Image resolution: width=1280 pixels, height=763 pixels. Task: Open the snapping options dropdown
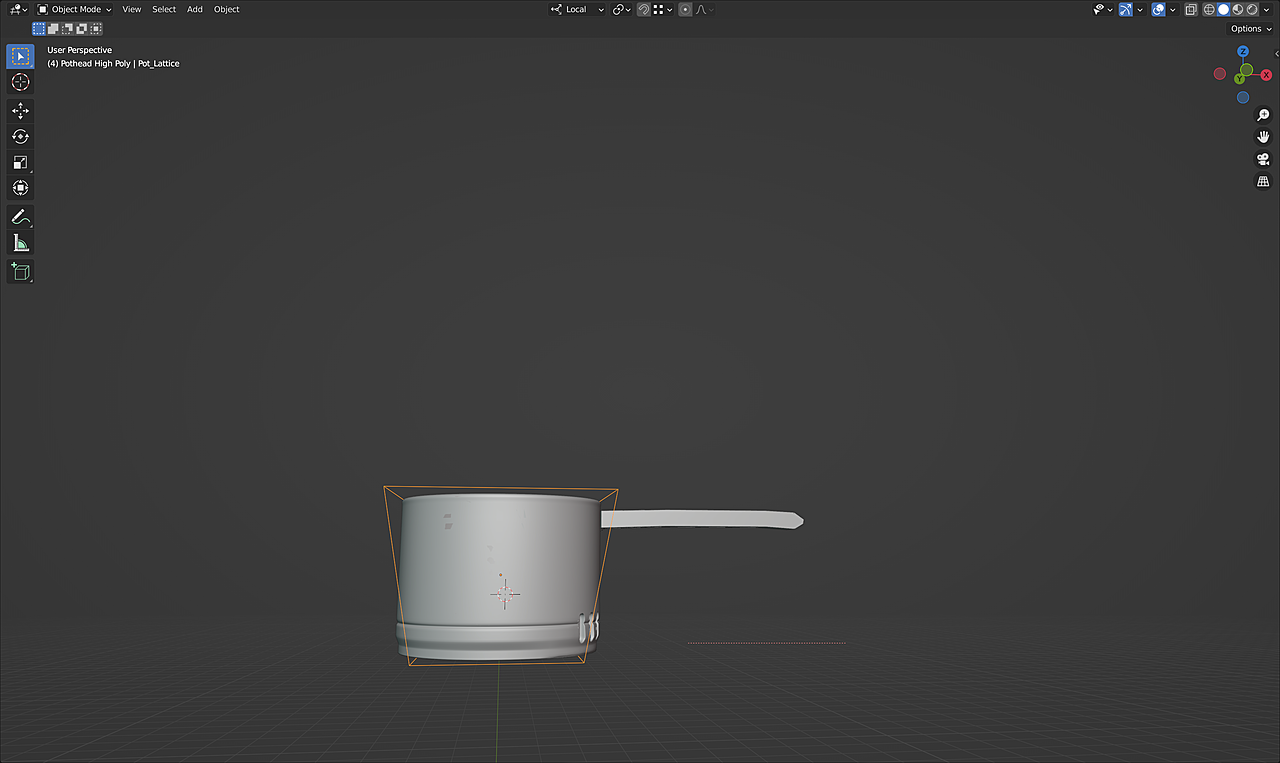663,9
